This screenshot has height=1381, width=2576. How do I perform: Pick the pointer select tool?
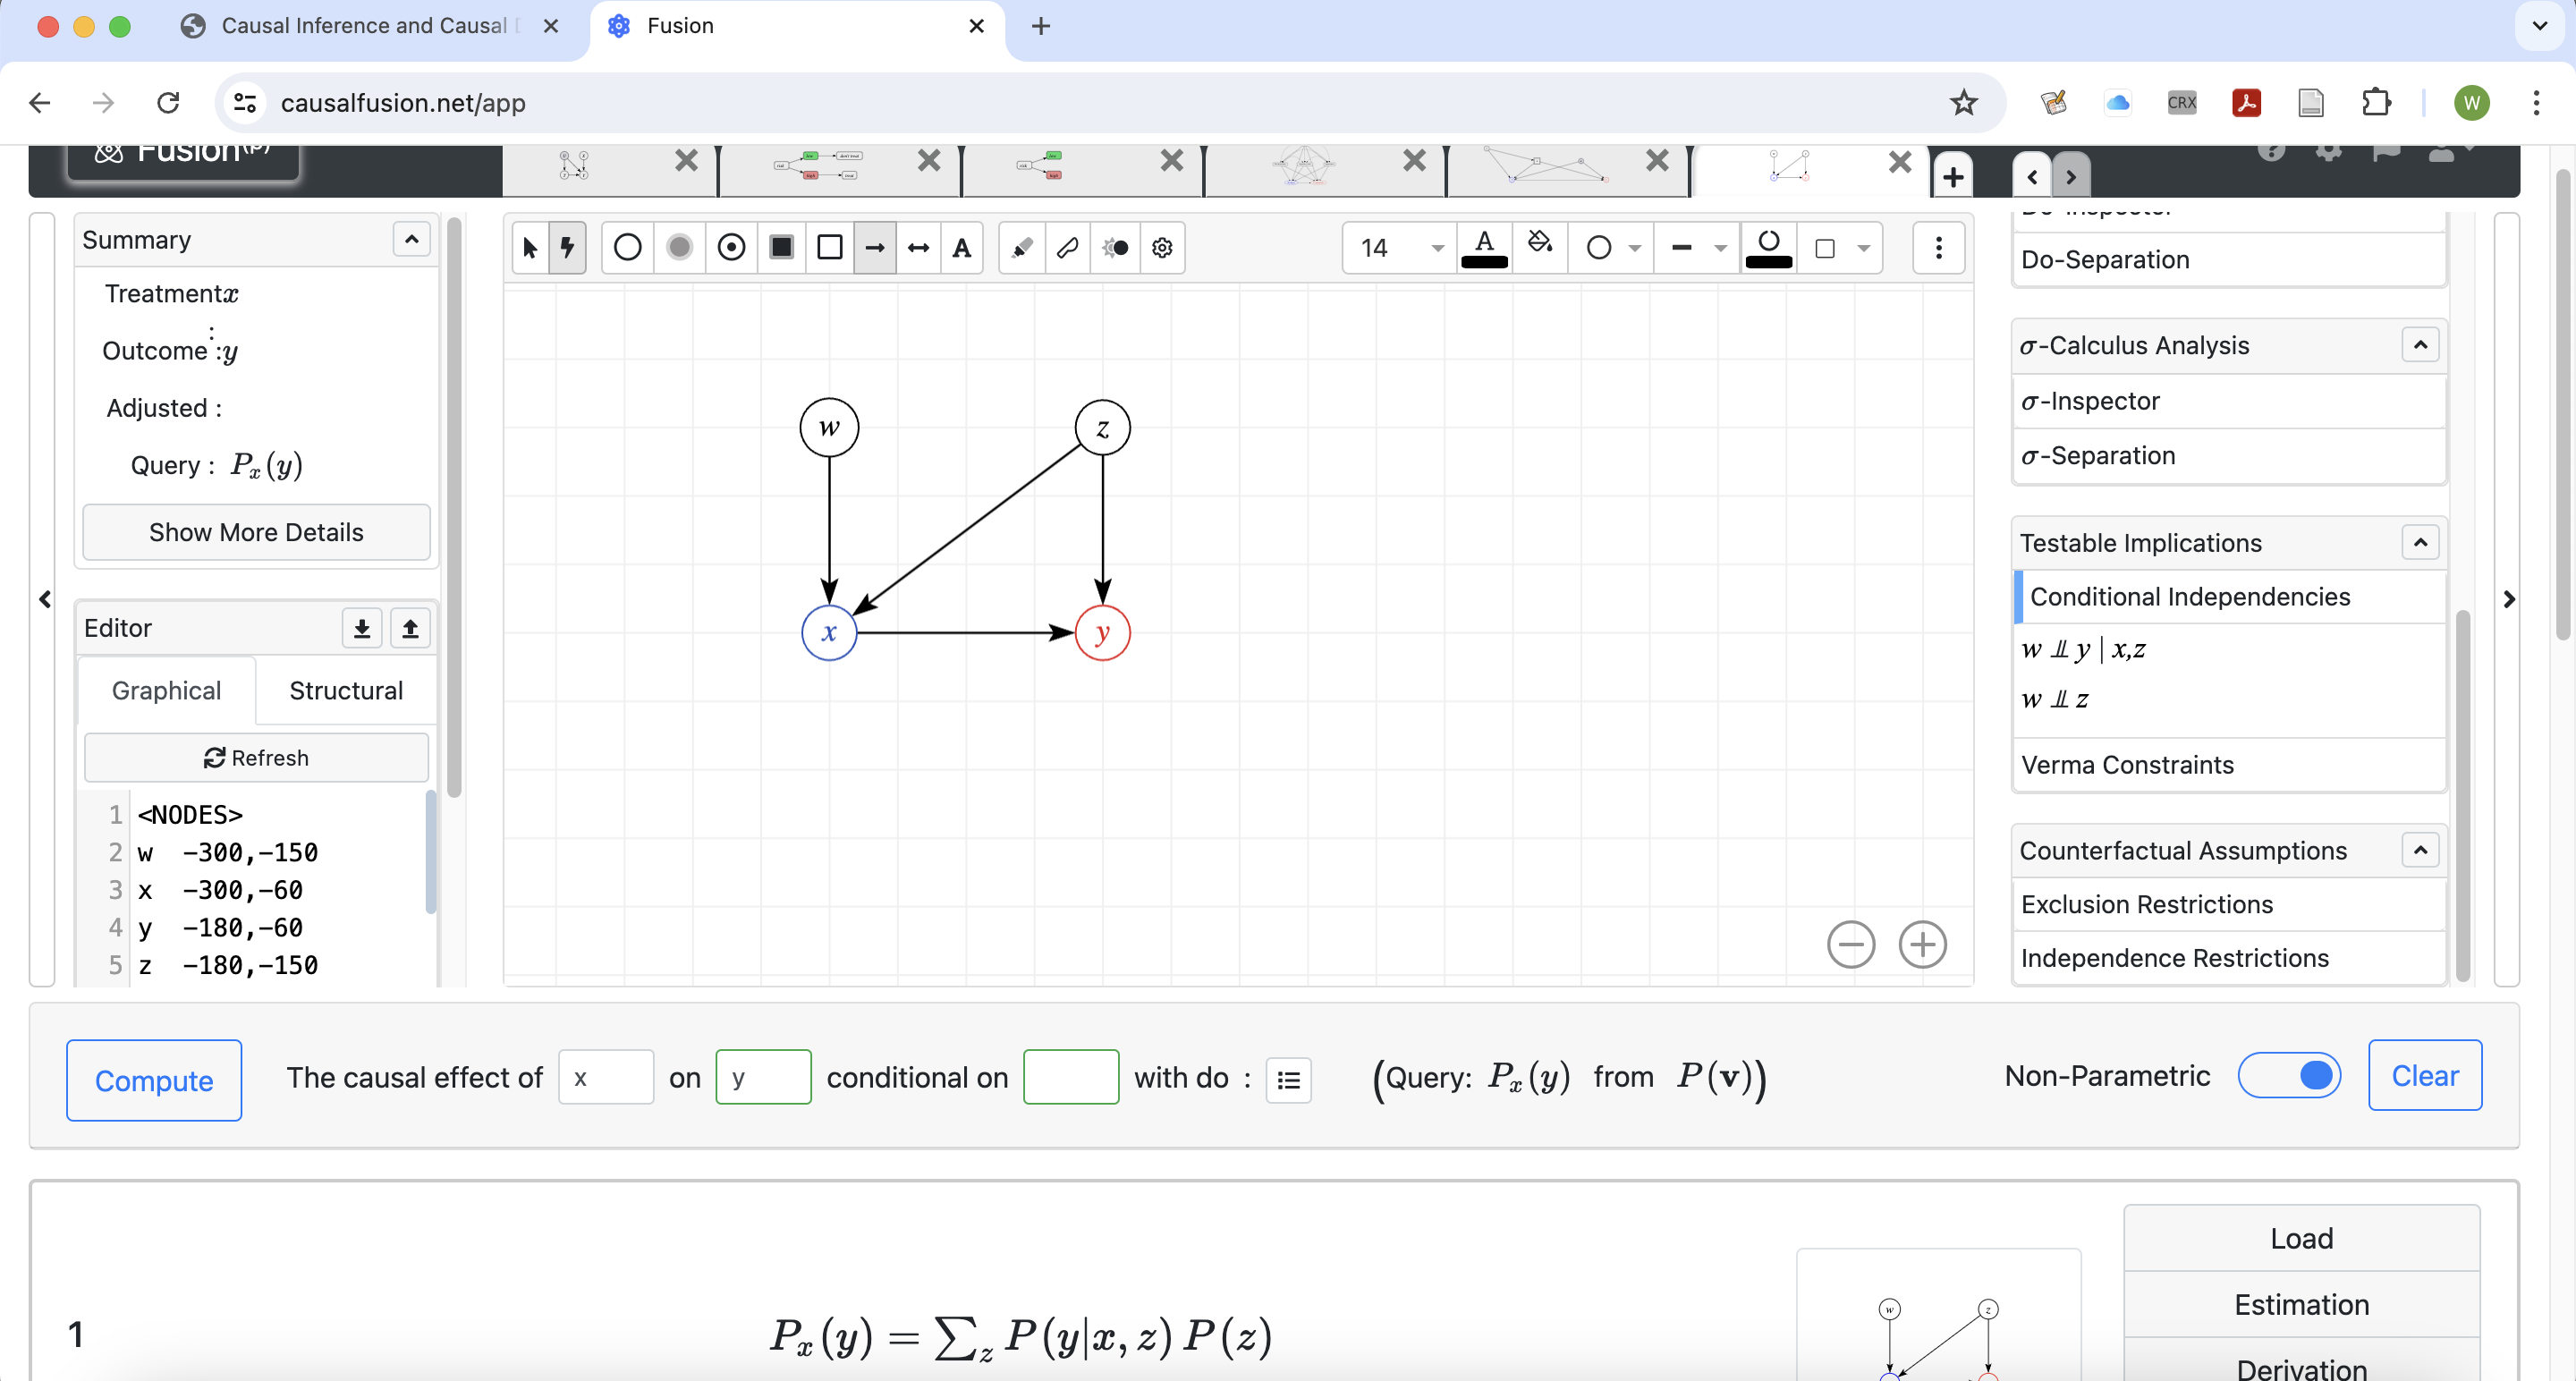click(x=530, y=247)
